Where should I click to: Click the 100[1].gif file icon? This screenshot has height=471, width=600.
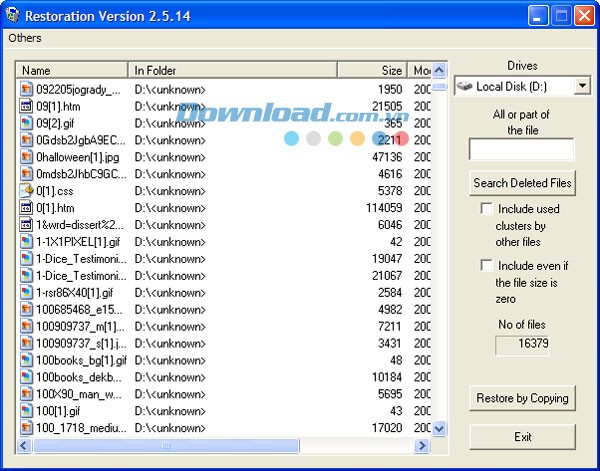27,411
